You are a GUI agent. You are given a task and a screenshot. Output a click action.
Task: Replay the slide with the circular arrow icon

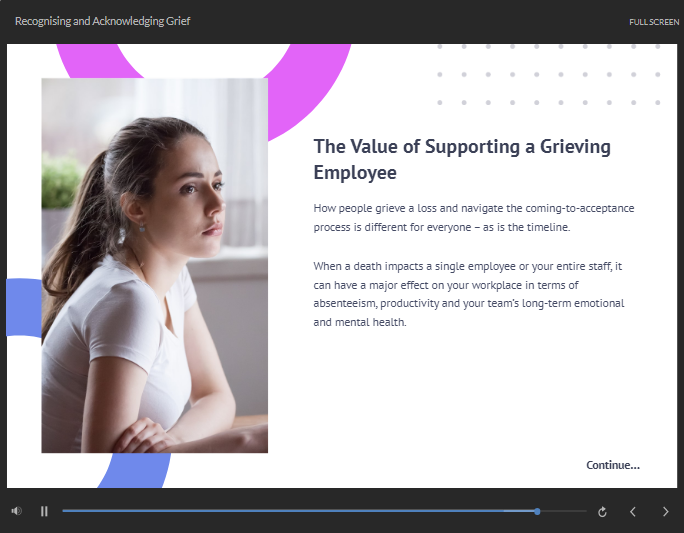pos(602,512)
